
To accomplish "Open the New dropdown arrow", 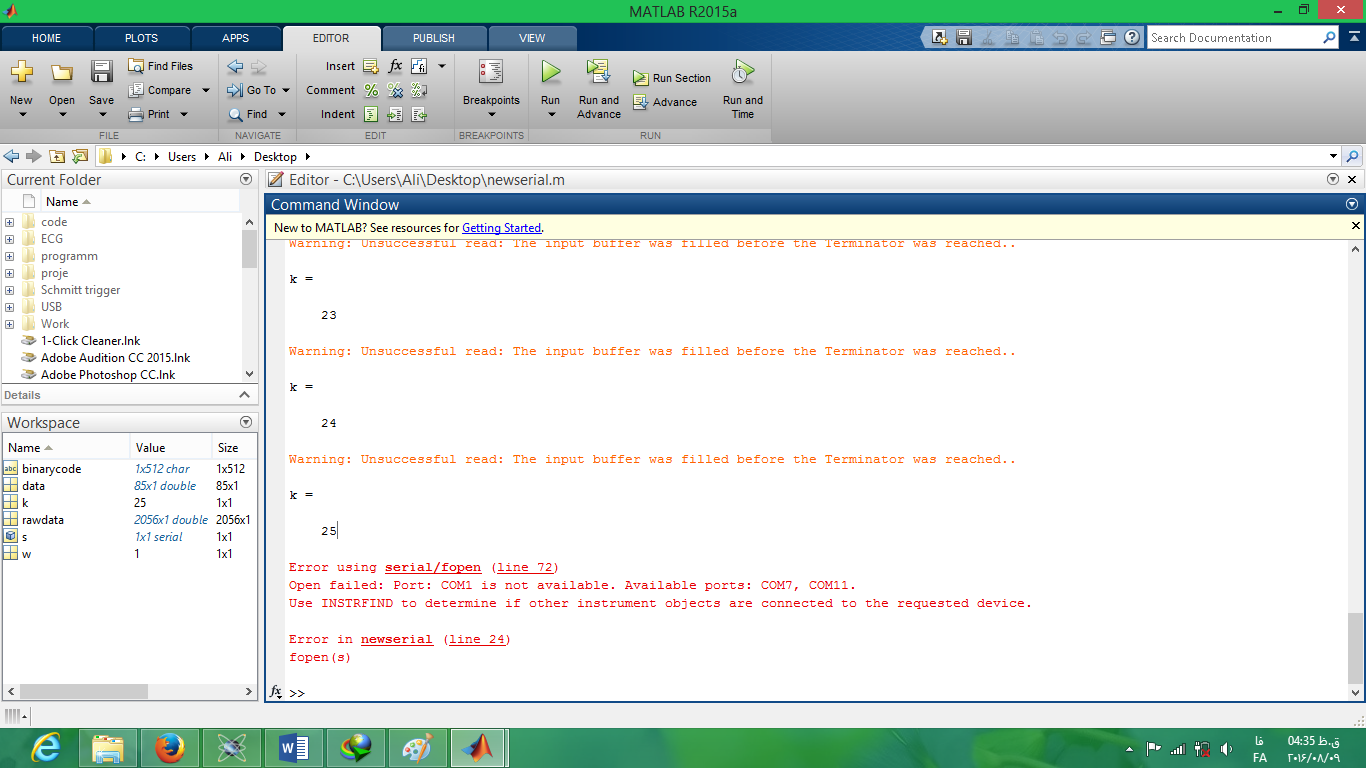I will pyautogui.click(x=21, y=114).
